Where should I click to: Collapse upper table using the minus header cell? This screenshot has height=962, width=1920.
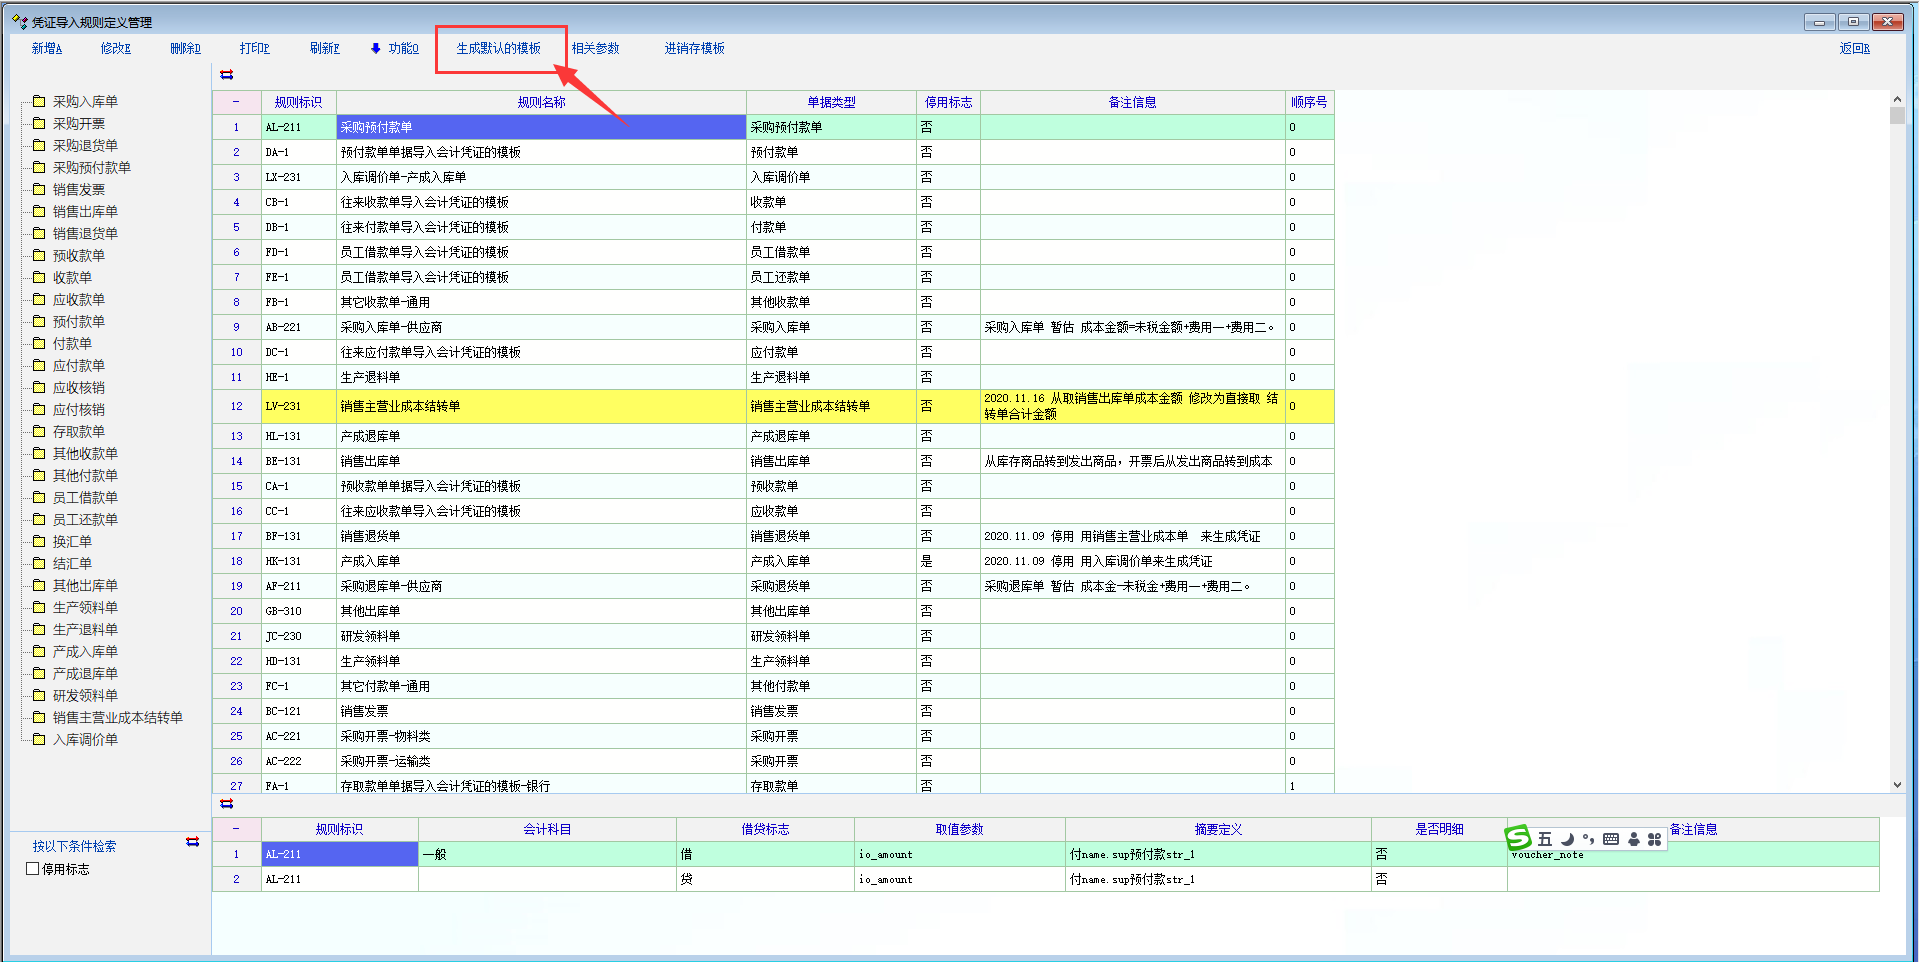coord(236,102)
